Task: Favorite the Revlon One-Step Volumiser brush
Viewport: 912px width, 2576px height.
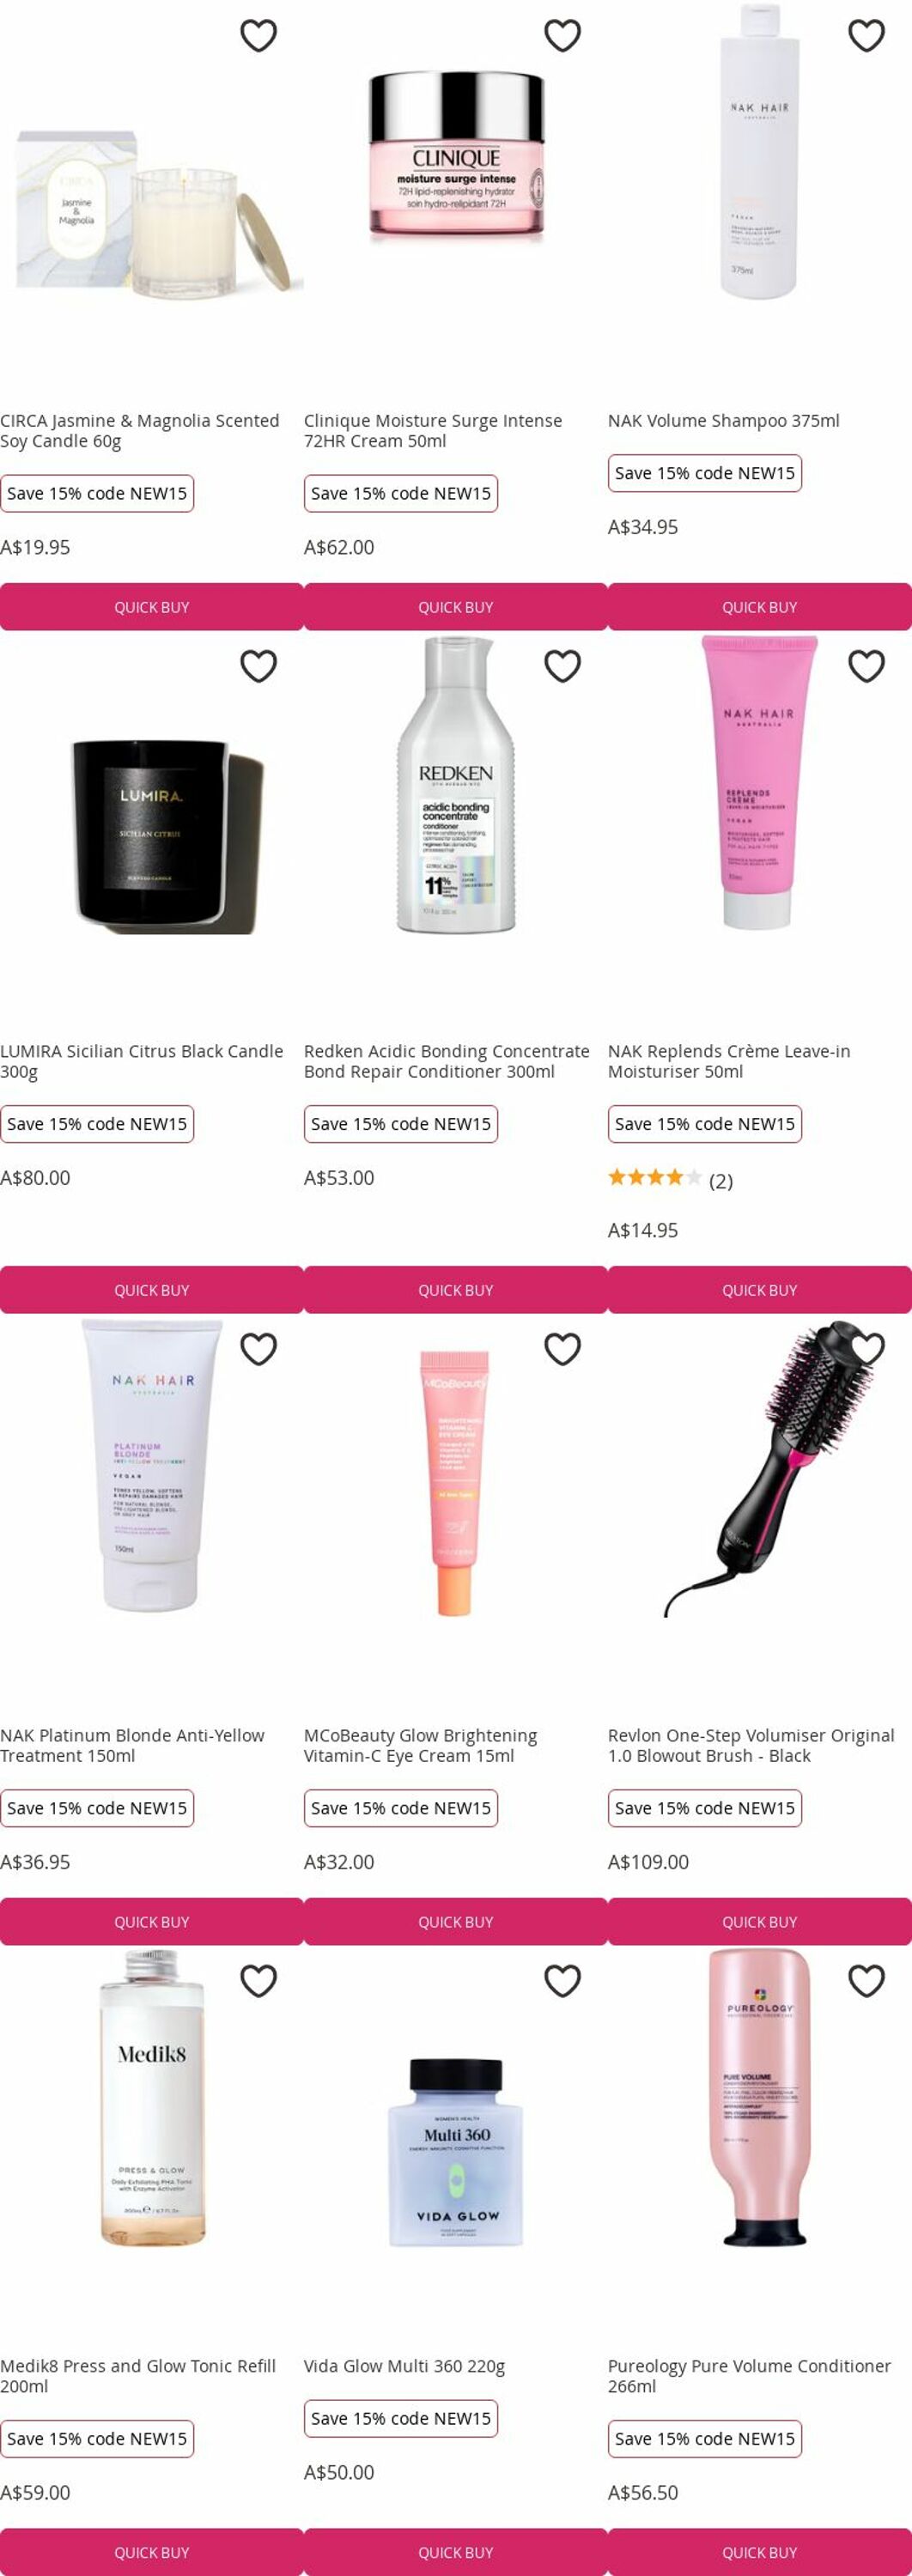Action: click(x=866, y=1349)
